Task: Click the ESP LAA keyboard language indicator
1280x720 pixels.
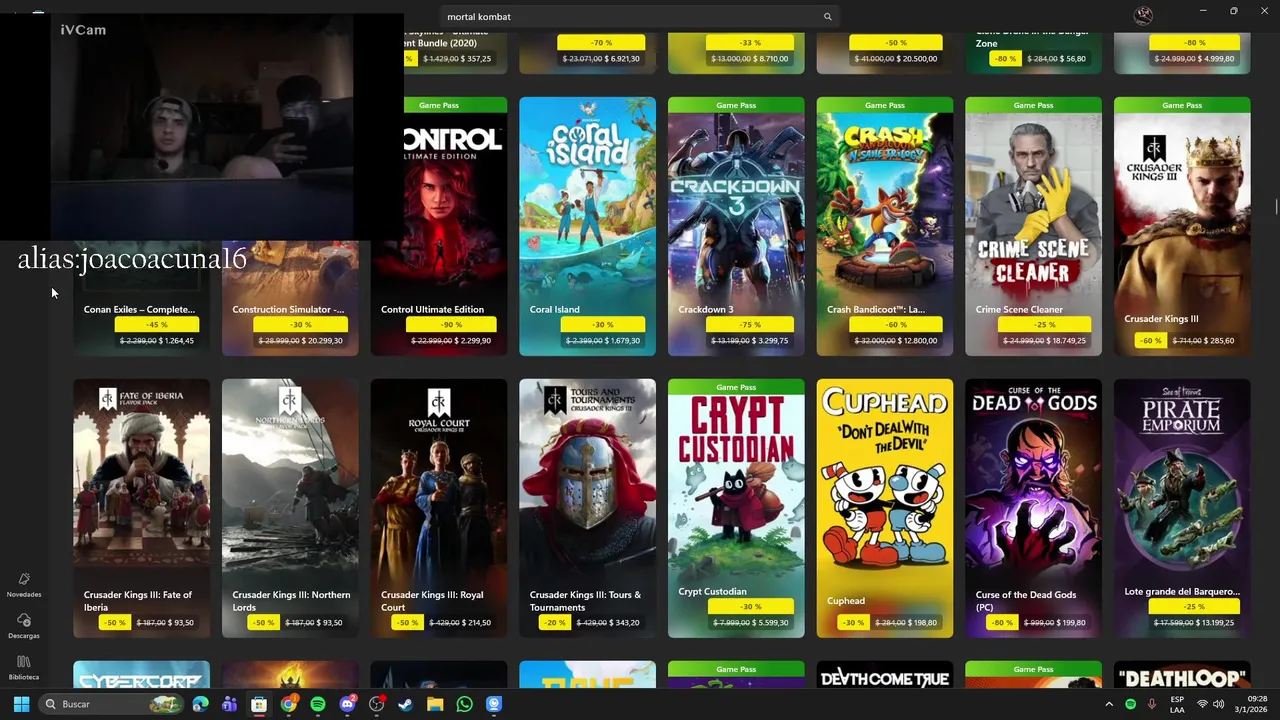Action: (x=1177, y=704)
